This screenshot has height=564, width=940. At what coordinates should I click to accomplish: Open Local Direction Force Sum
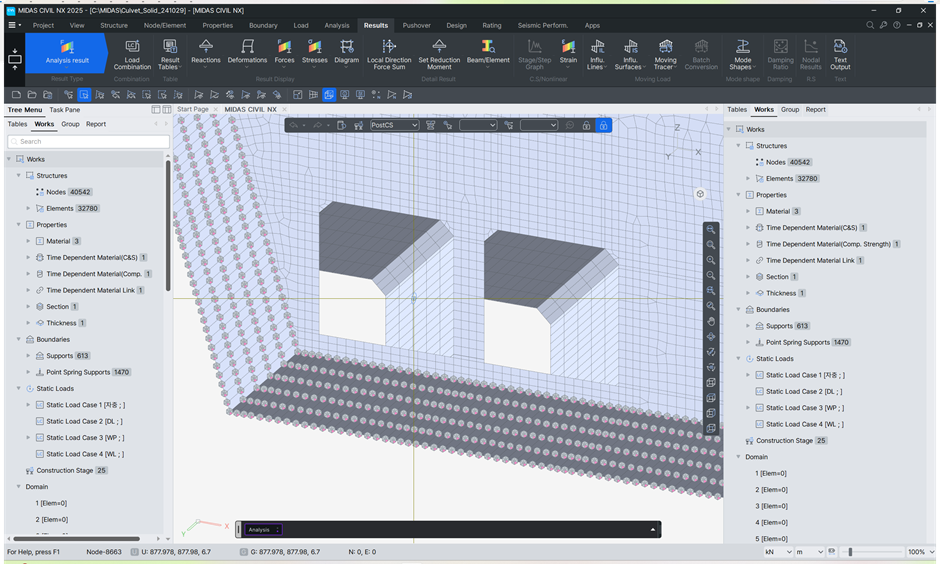pyautogui.click(x=389, y=55)
